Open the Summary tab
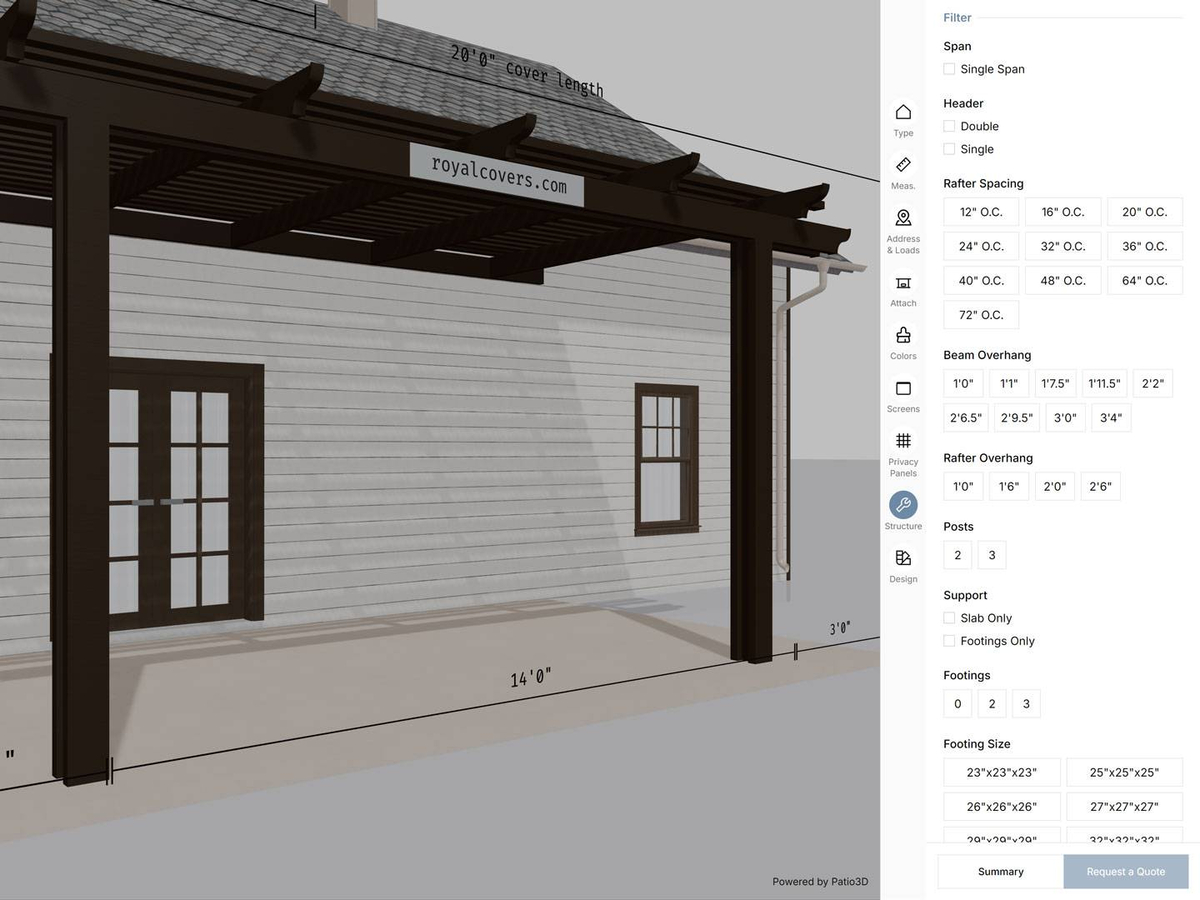 (1001, 872)
